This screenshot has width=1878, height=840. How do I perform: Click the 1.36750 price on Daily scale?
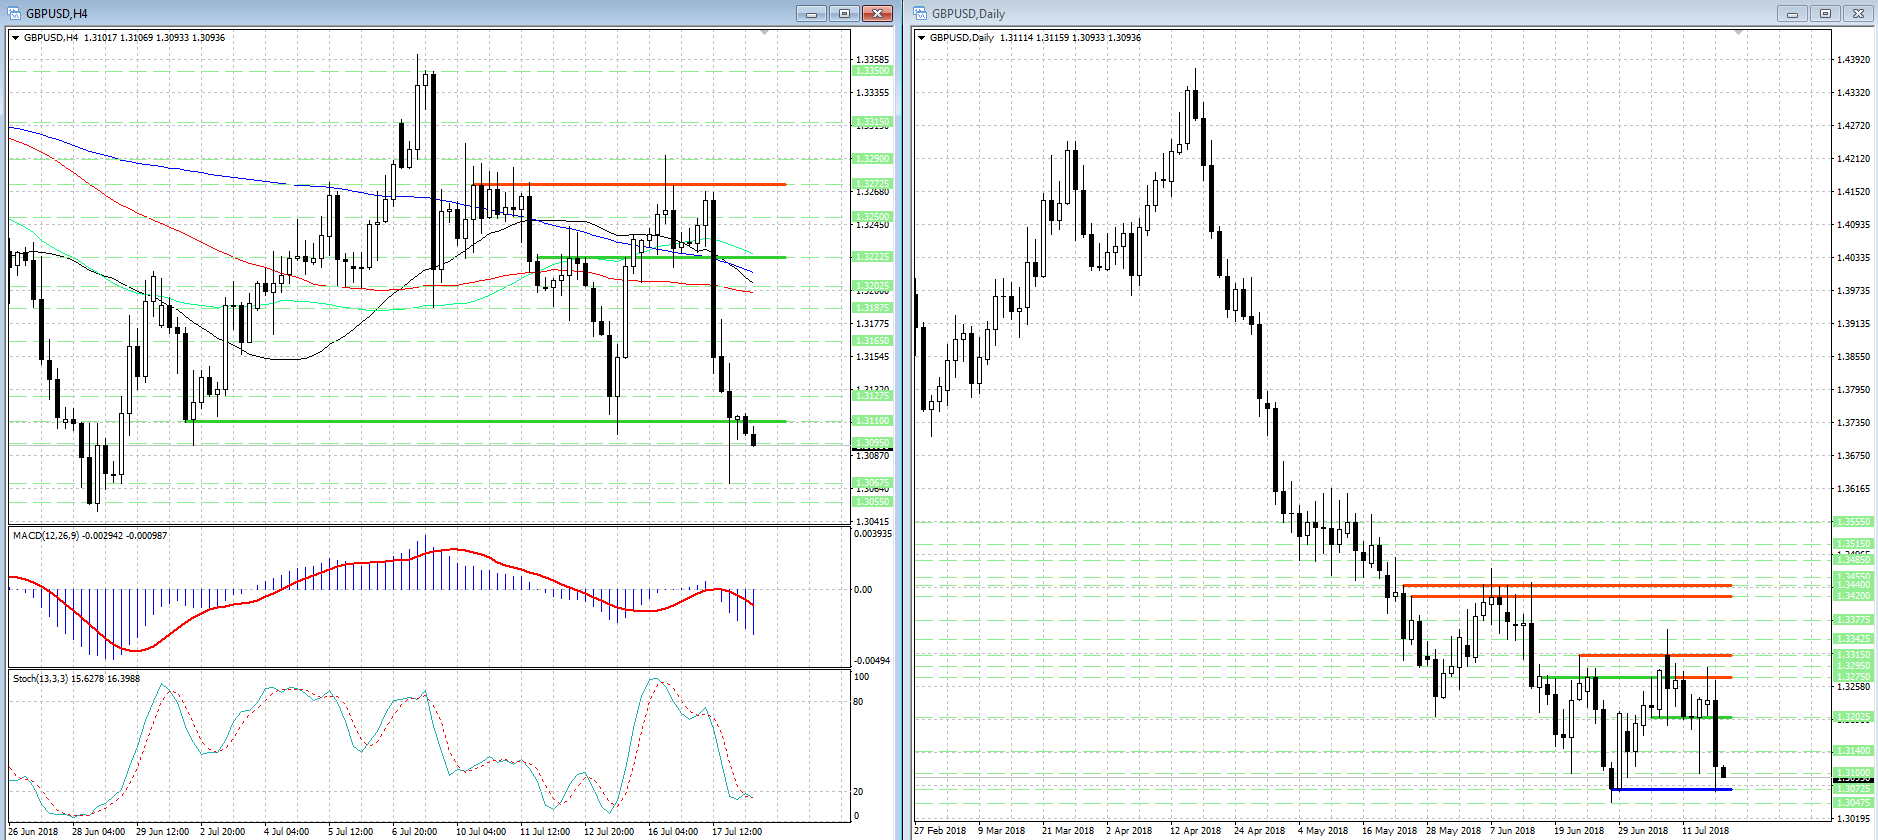1853,456
